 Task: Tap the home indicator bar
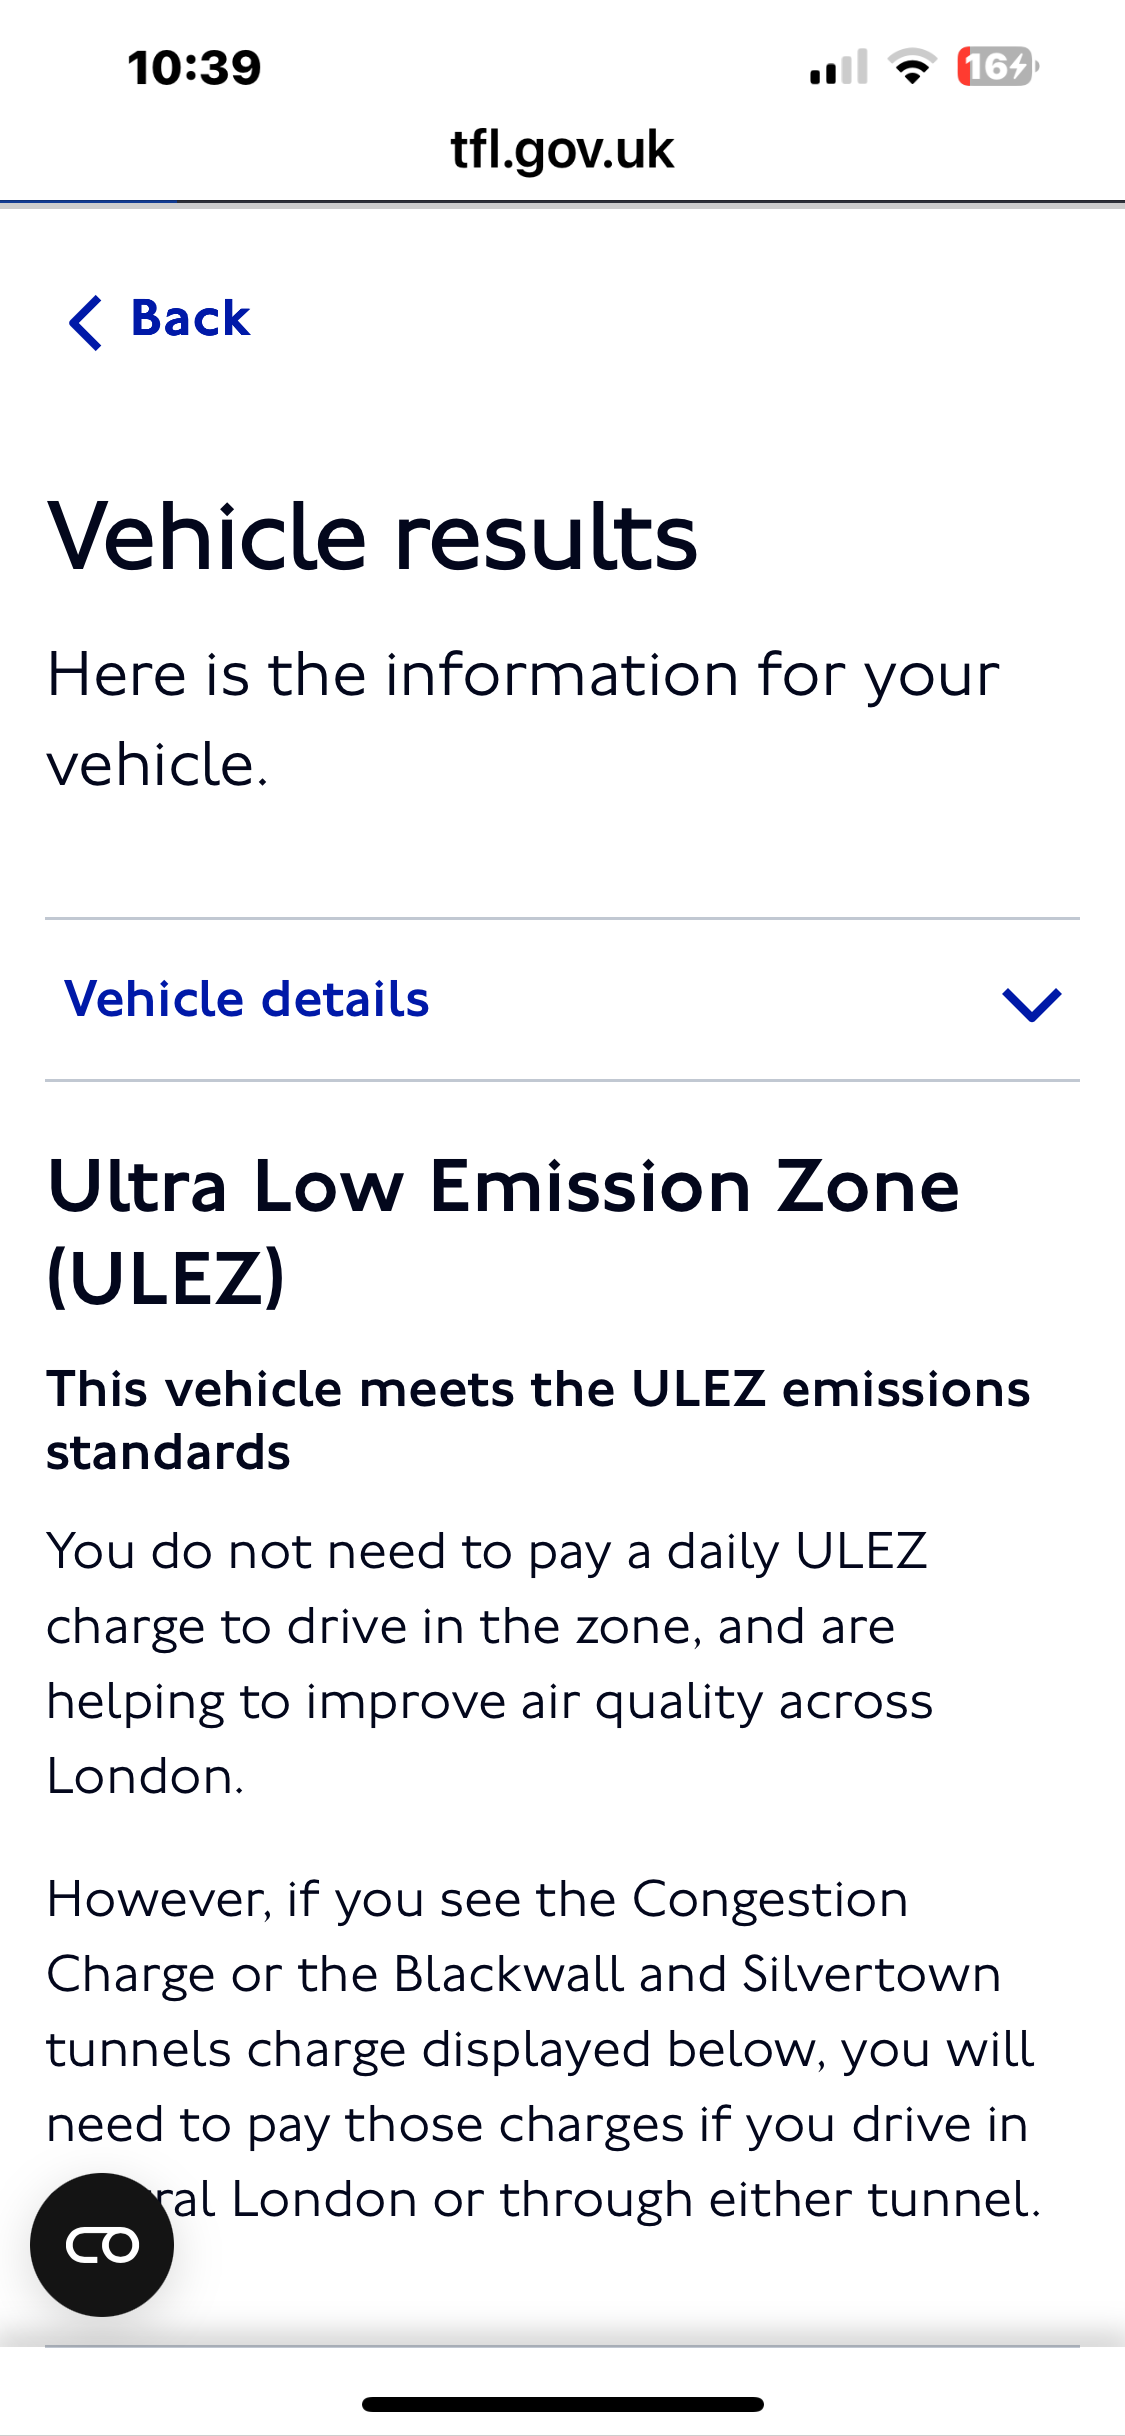coord(562,2404)
